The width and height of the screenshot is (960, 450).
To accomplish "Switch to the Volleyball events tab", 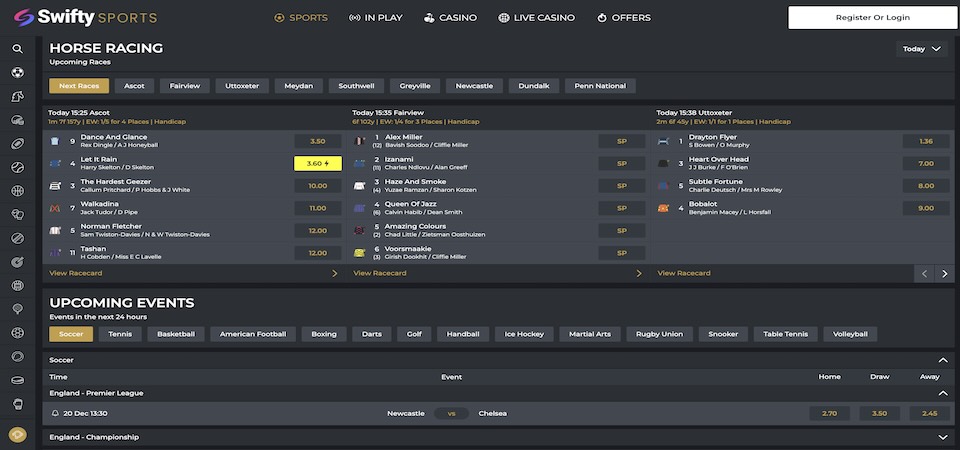I will tap(850, 334).
